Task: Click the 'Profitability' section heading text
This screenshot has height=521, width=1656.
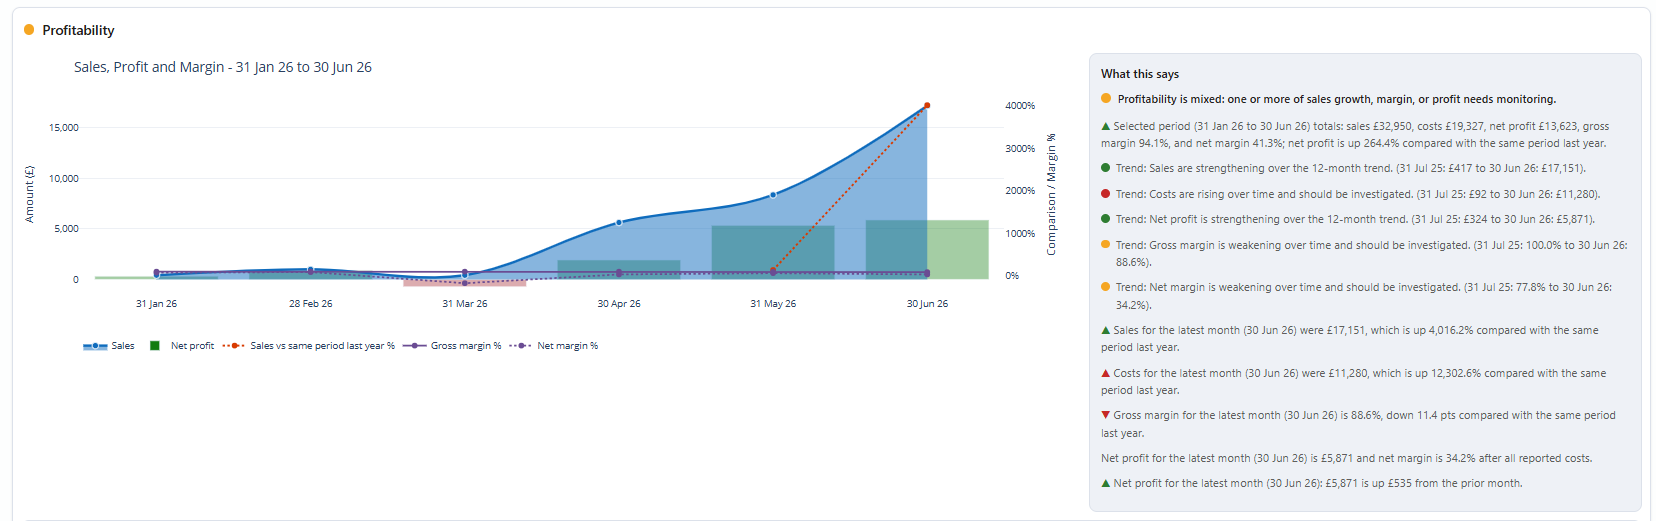Action: coord(78,30)
